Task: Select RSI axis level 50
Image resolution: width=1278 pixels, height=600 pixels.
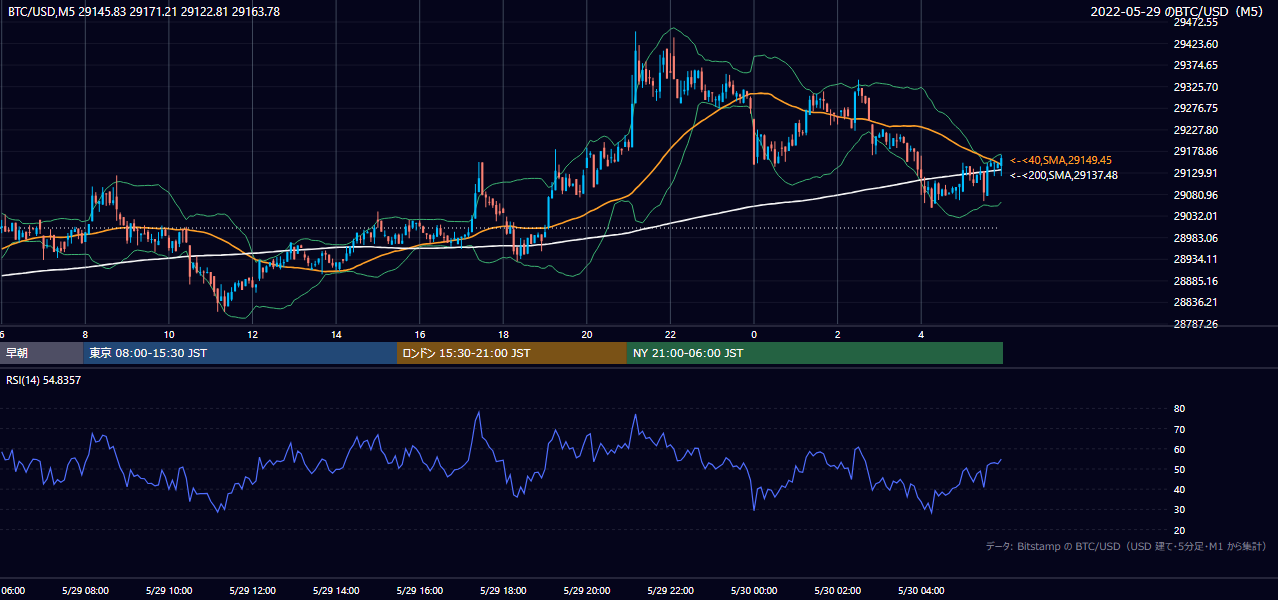Action: (x=1179, y=470)
